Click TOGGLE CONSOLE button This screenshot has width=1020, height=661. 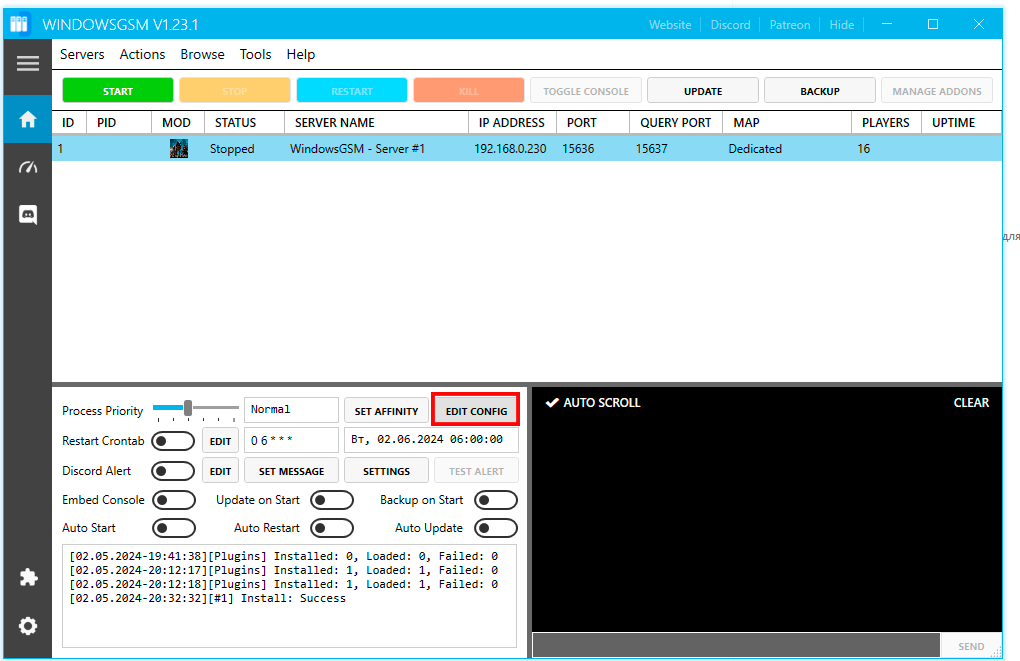click(x=586, y=90)
